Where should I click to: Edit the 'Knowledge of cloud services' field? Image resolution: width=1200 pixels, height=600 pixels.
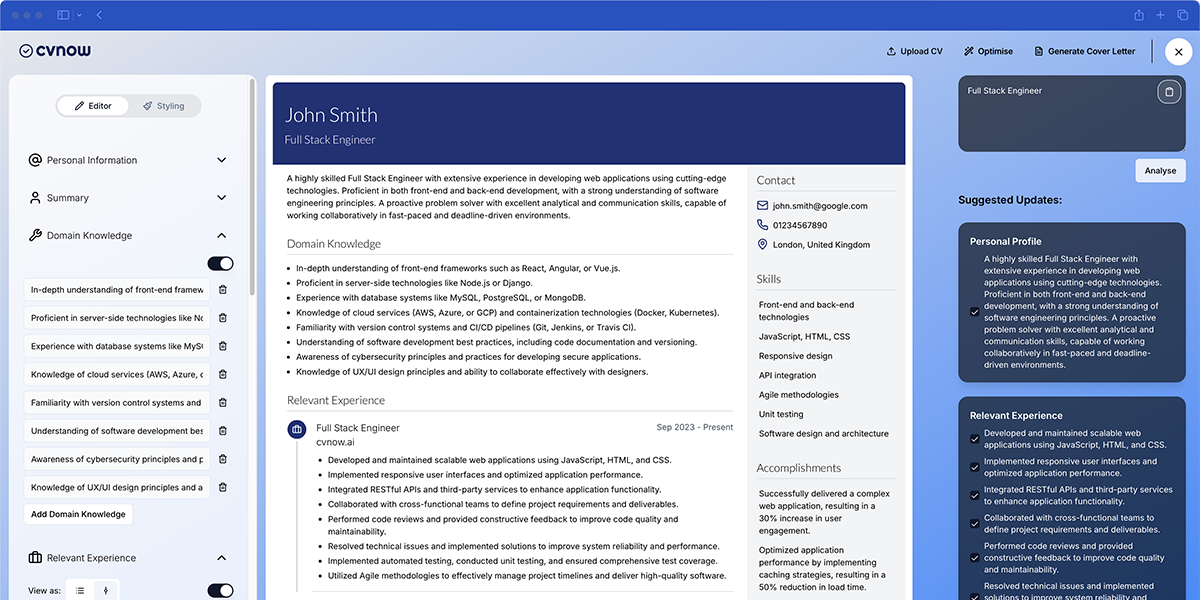tap(117, 375)
